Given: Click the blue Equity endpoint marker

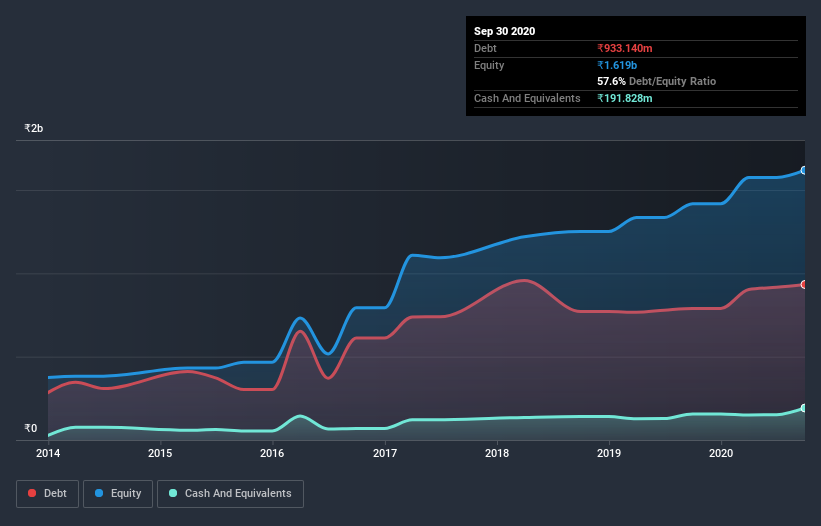Looking at the screenshot, I should tap(803, 171).
